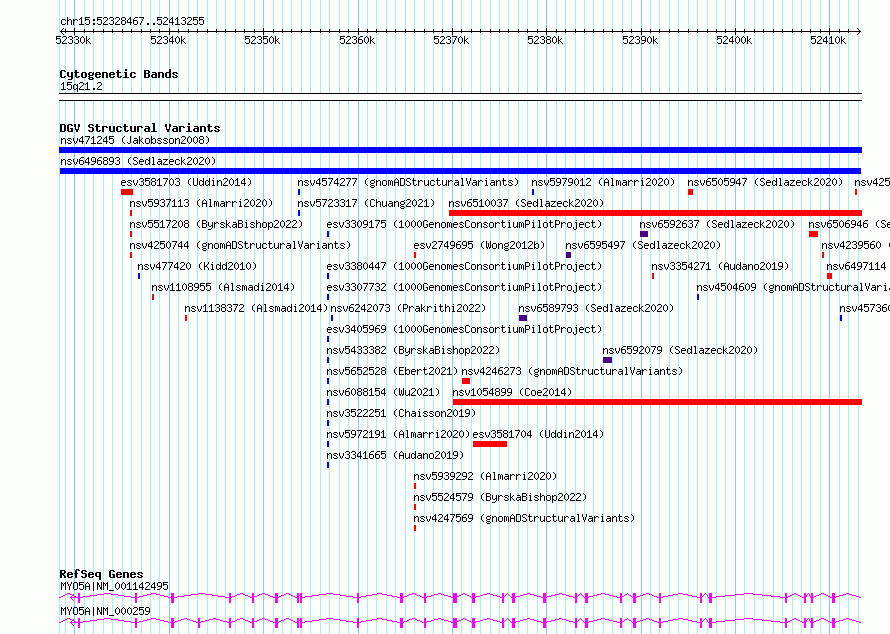
Task: Open nsv4574277 gnomADStructuralVariants entry
Action: click(x=408, y=182)
